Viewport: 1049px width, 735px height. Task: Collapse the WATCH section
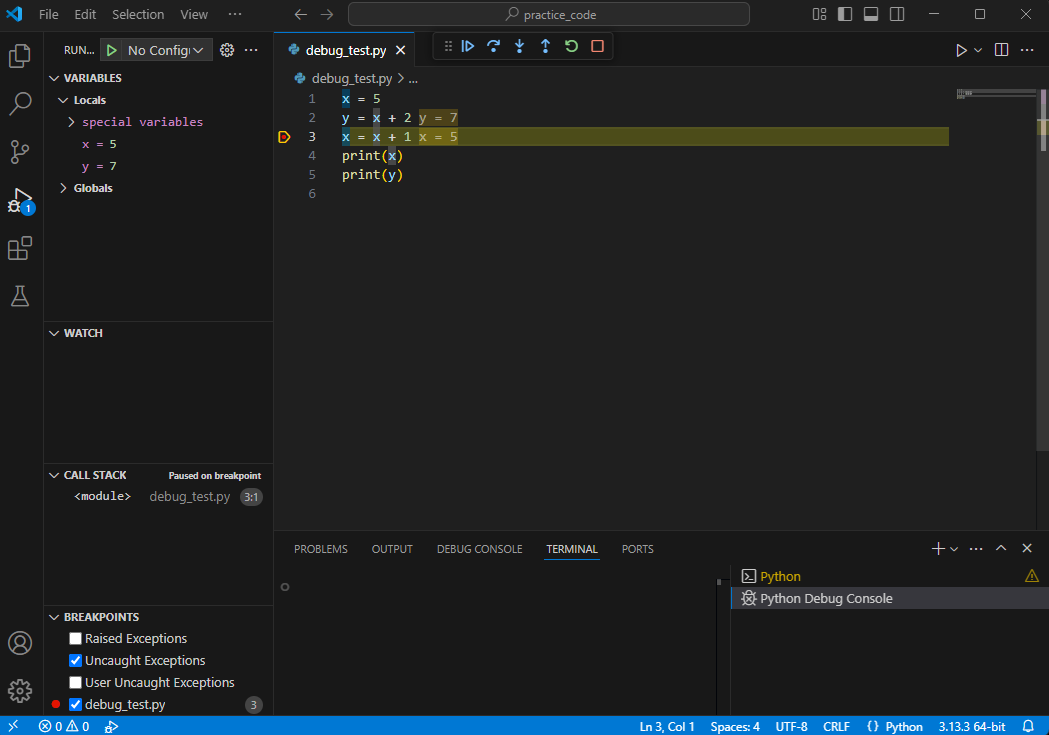click(54, 333)
